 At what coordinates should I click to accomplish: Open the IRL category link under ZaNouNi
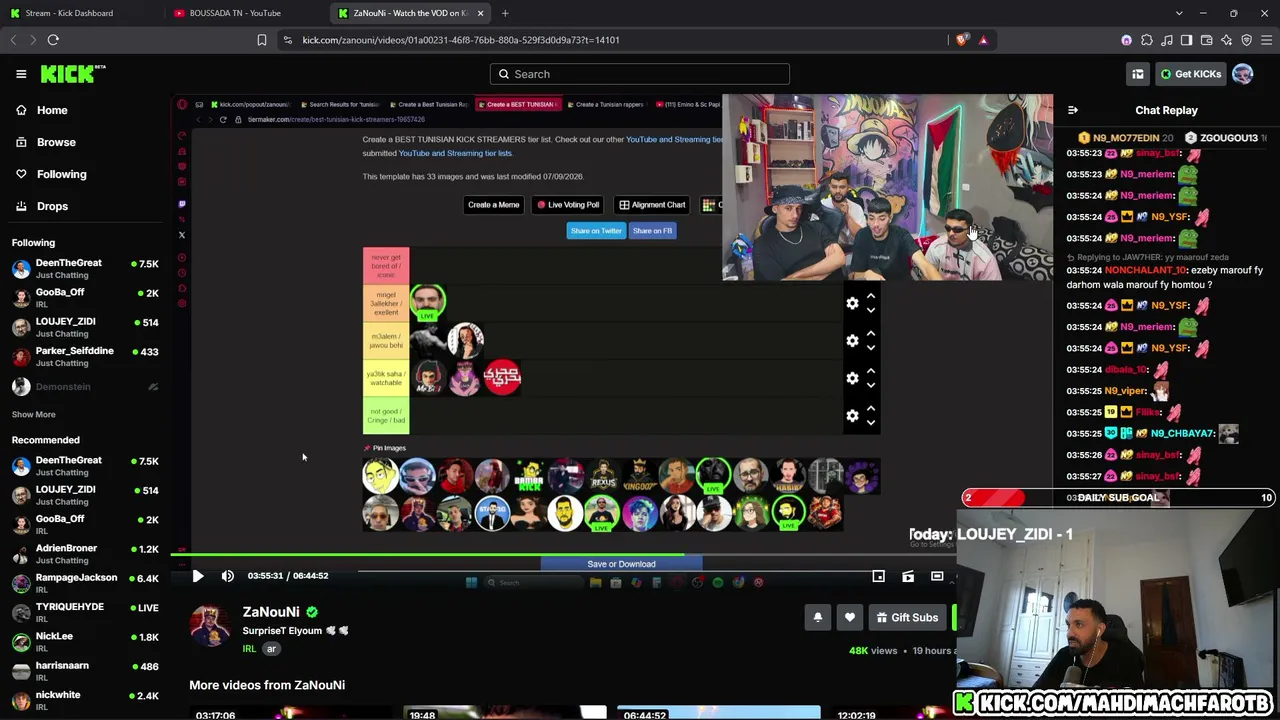[249, 649]
